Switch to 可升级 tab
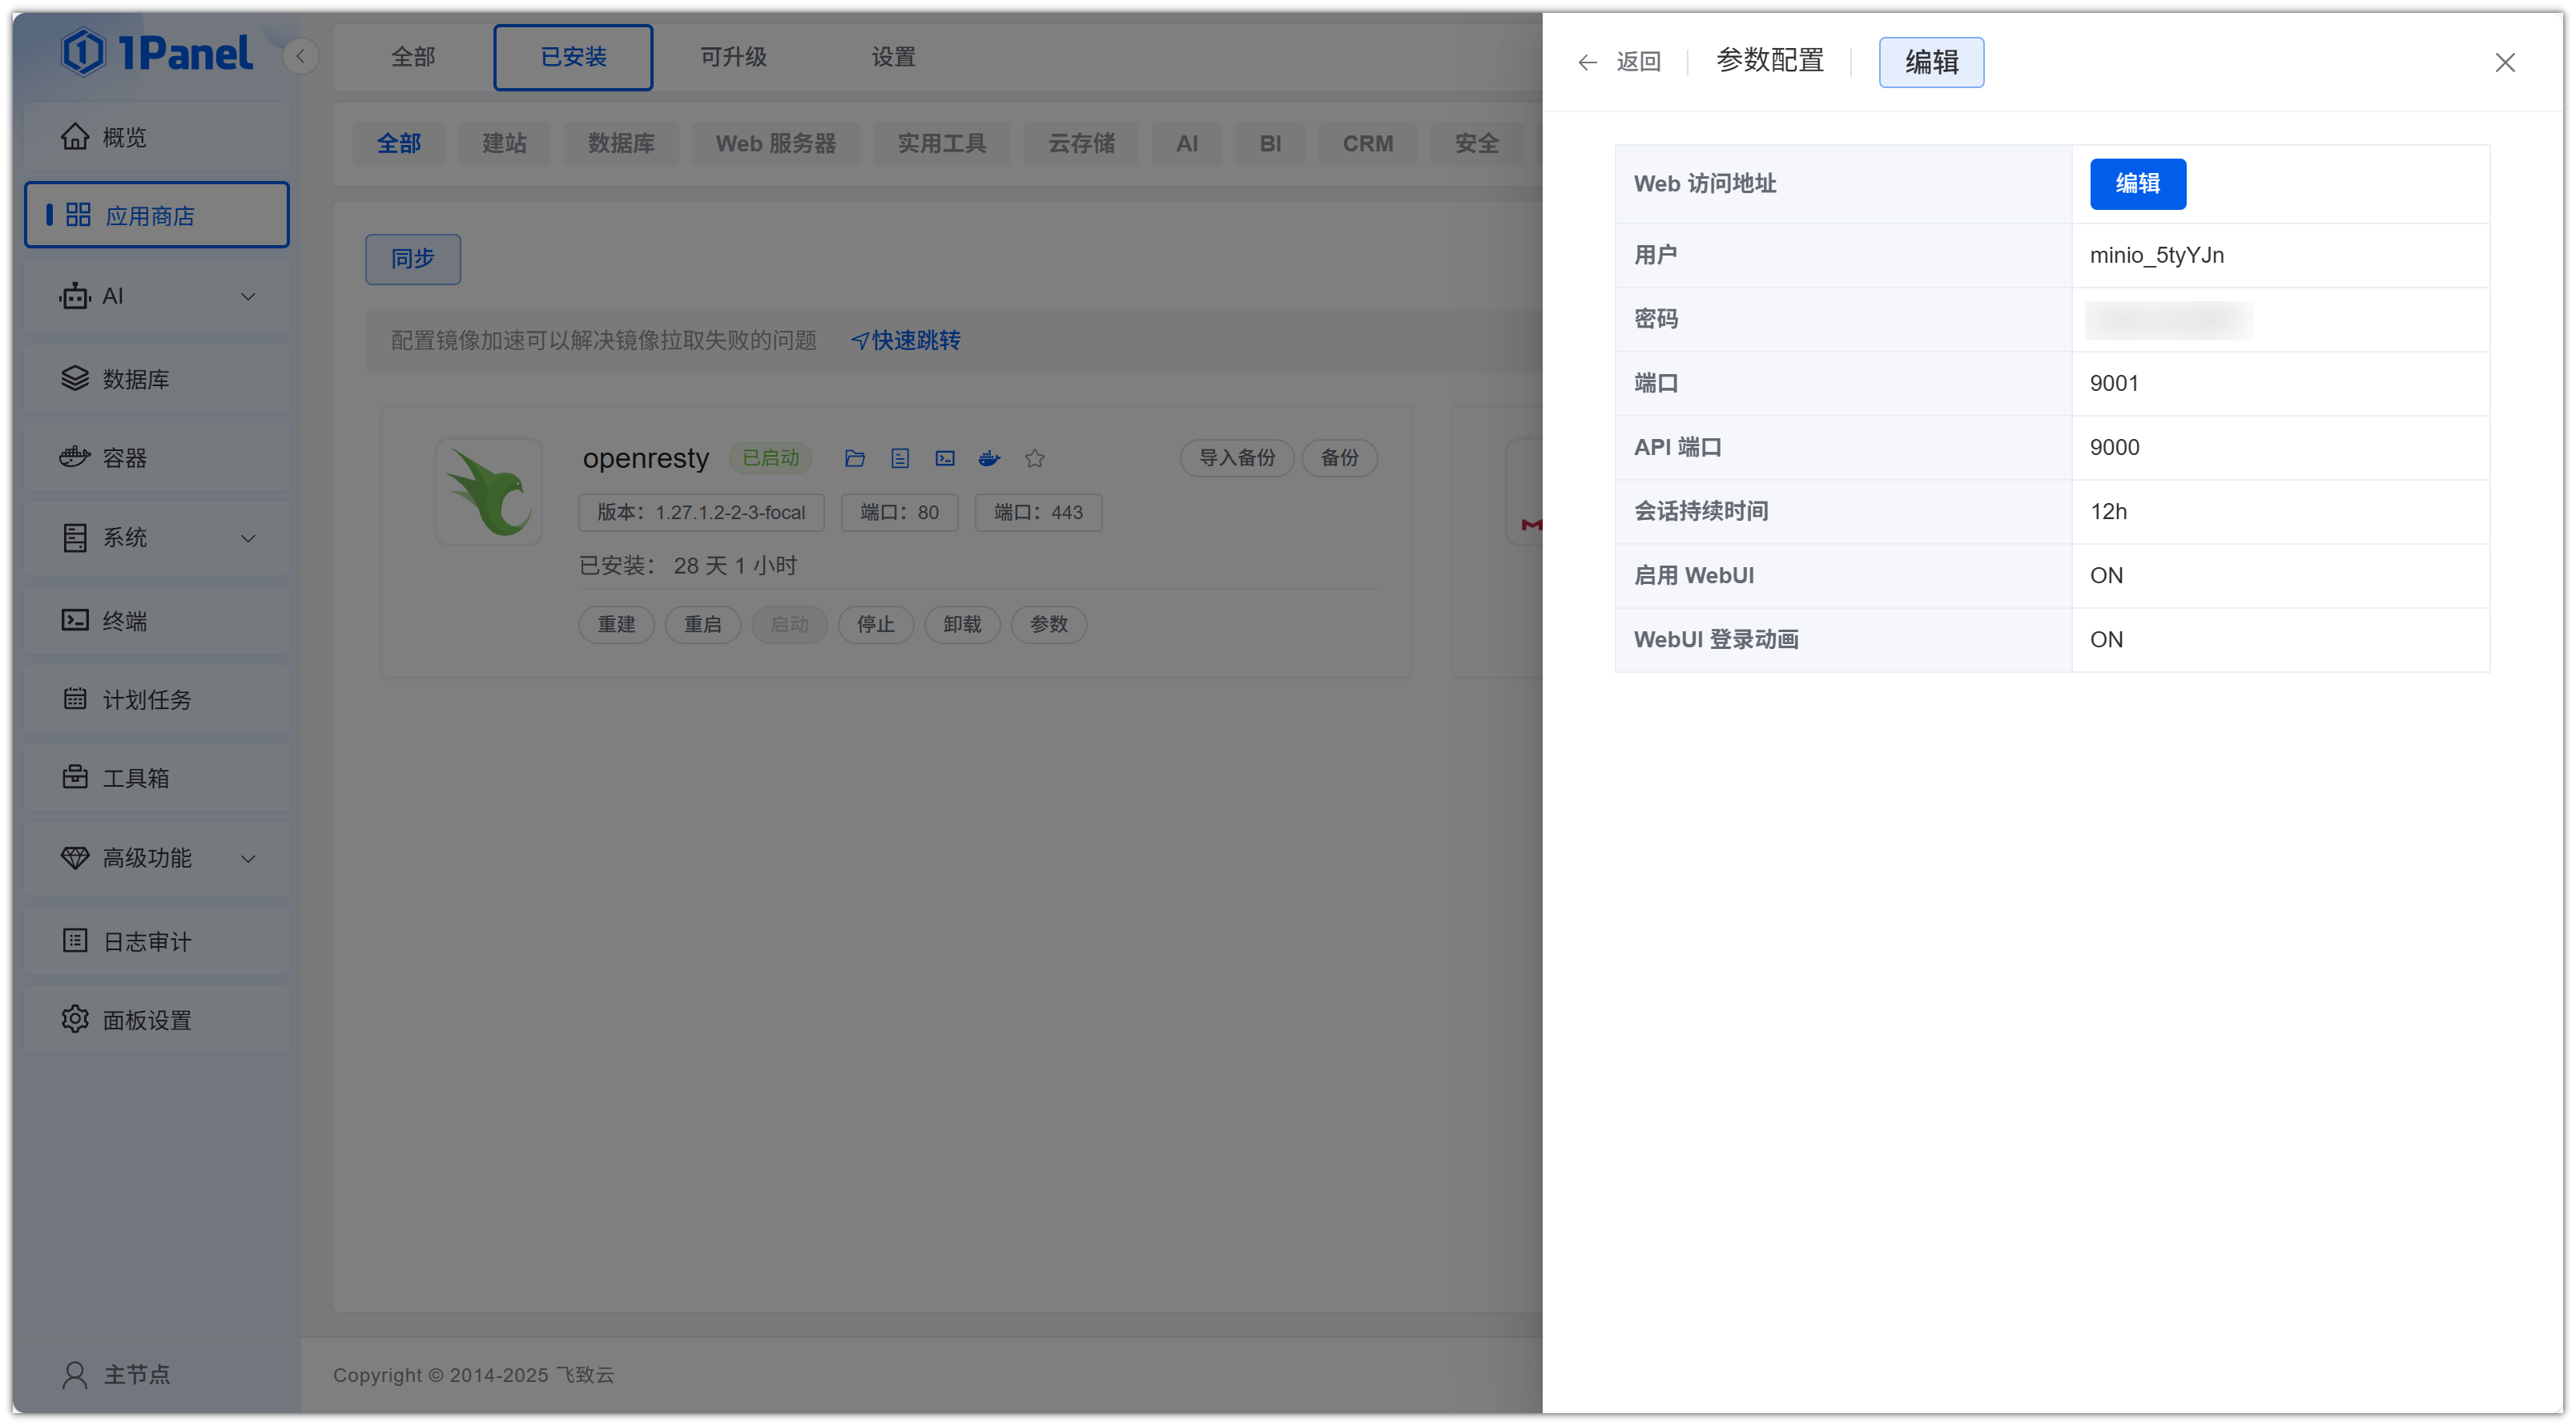The width and height of the screenshot is (2576, 1426). tap(733, 57)
